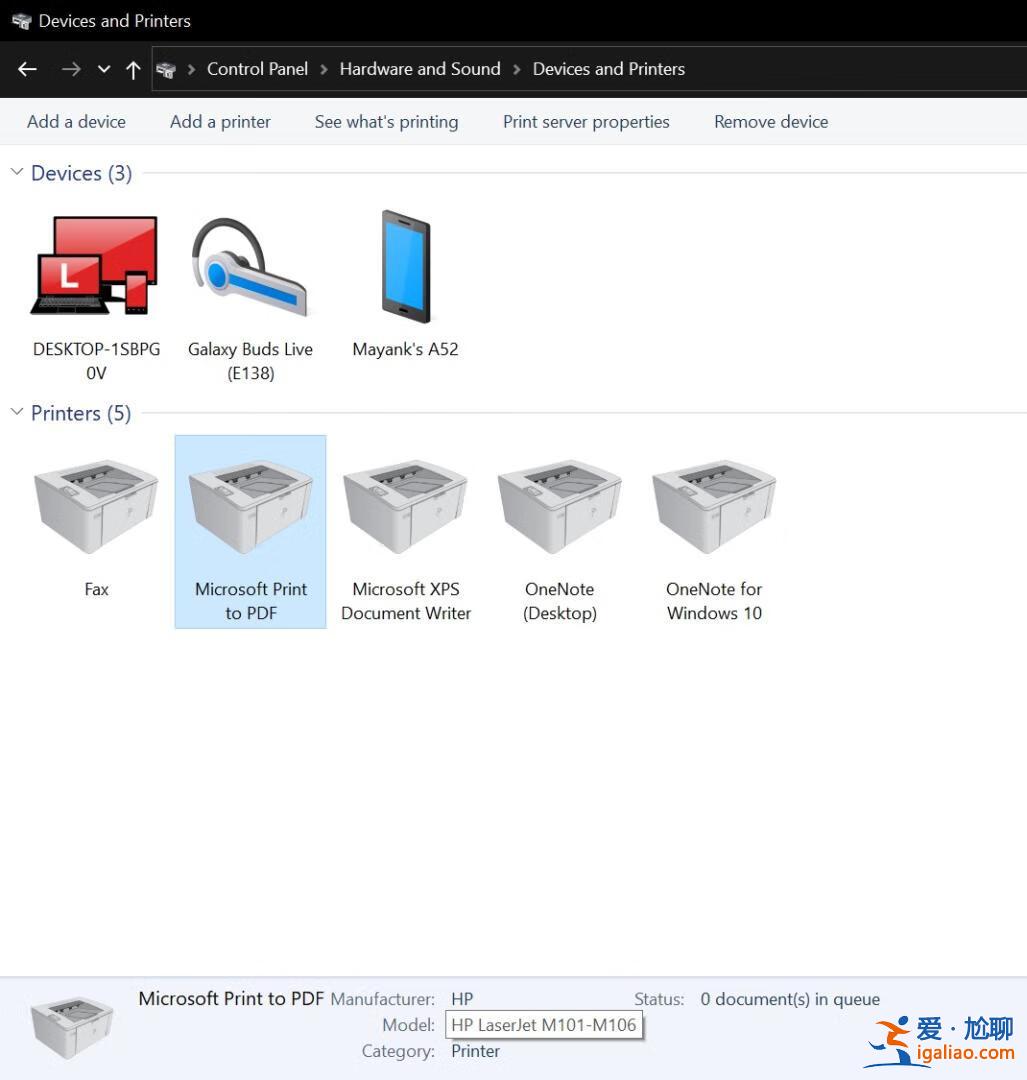This screenshot has height=1080, width=1027.
Task: Select the Devices and Printers icon in breadcrumb
Action: (608, 69)
